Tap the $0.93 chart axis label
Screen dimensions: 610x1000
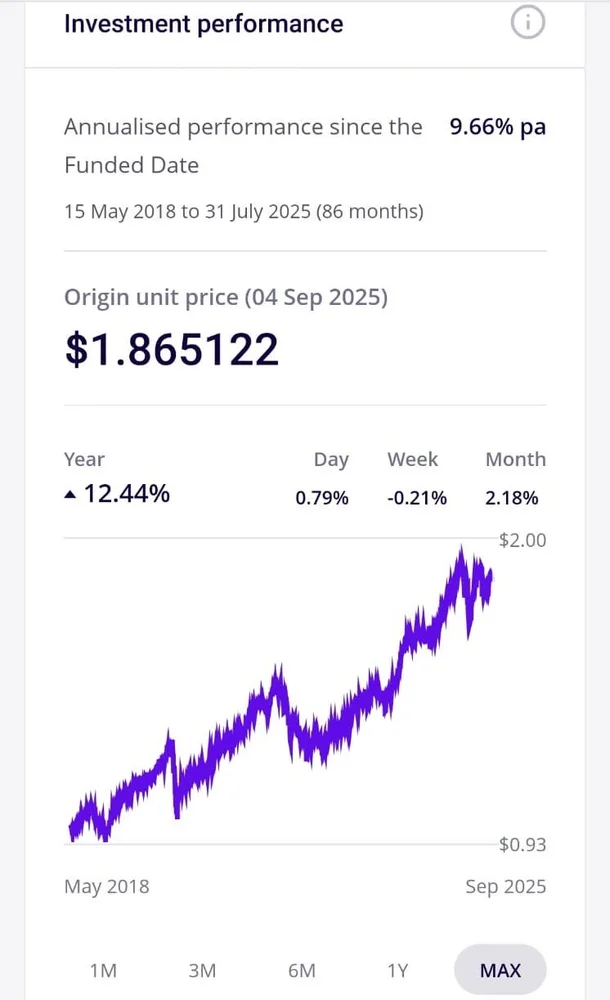tap(522, 845)
